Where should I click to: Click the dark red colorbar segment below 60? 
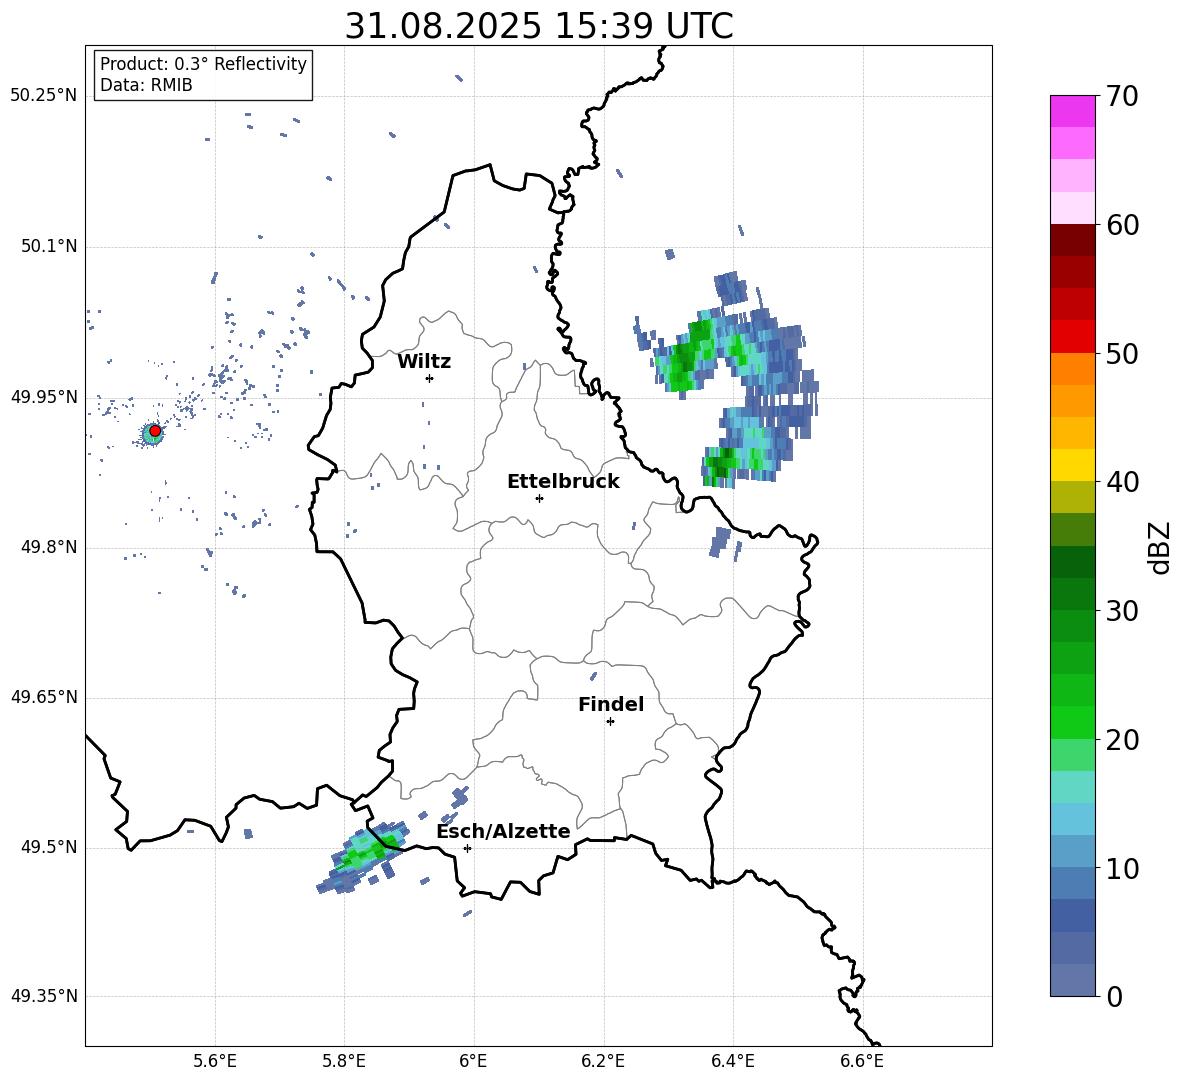point(1073,240)
